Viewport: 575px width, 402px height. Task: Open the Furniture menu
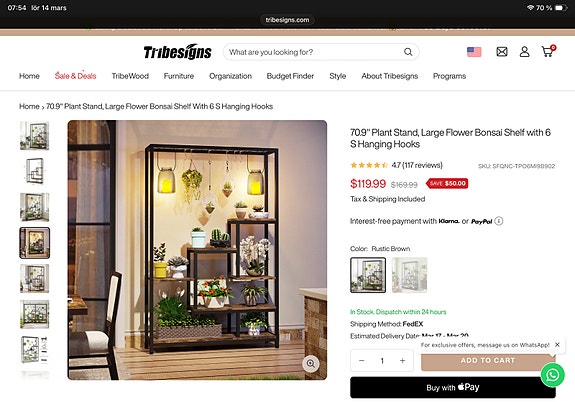(179, 76)
